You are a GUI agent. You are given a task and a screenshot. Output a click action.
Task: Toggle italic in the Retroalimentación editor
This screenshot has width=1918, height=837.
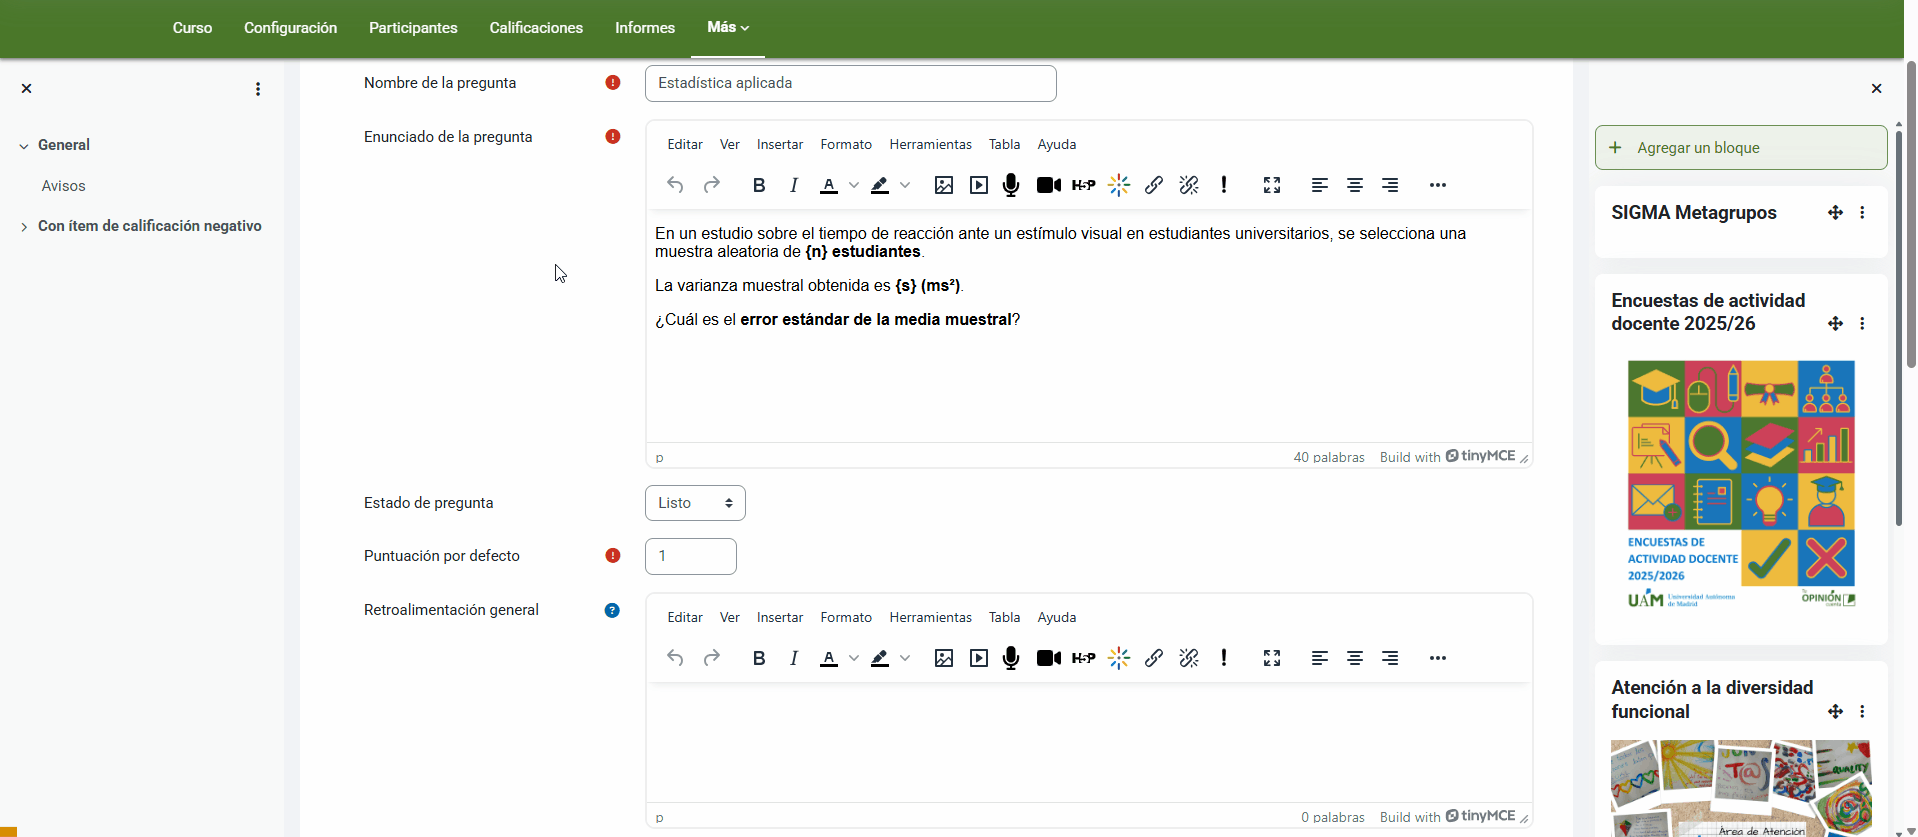[x=794, y=658]
